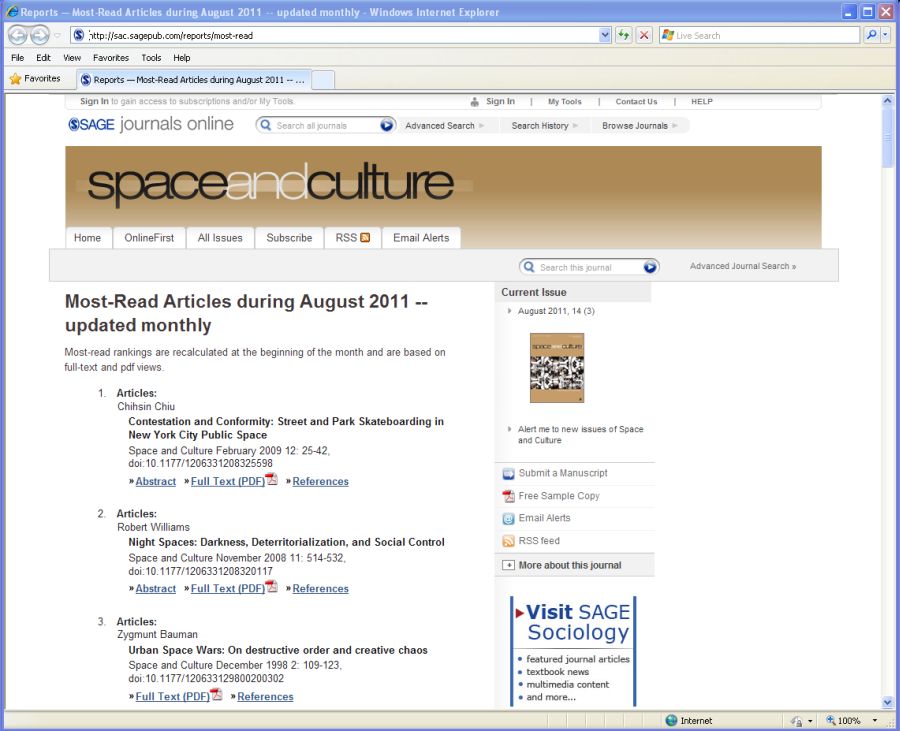Image resolution: width=900 pixels, height=731 pixels.
Task: Open the File menu
Action: point(17,57)
